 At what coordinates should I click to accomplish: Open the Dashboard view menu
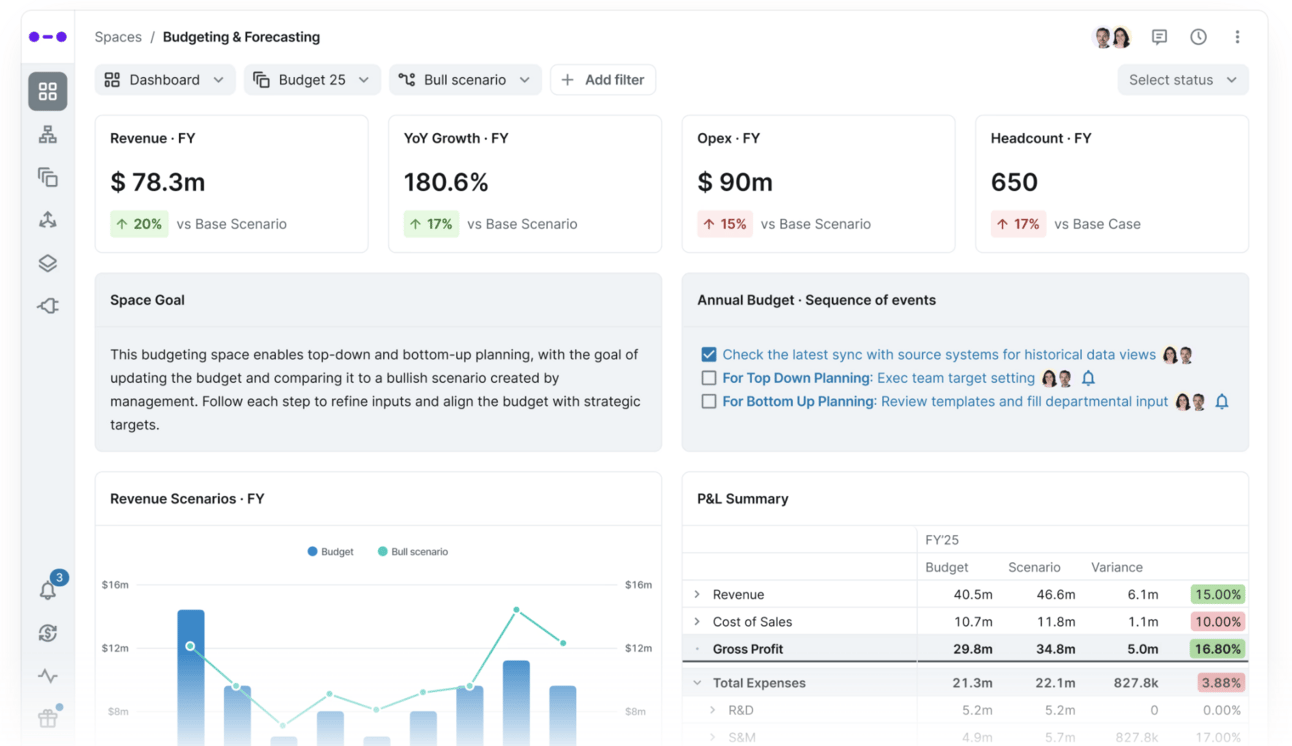[165, 80]
